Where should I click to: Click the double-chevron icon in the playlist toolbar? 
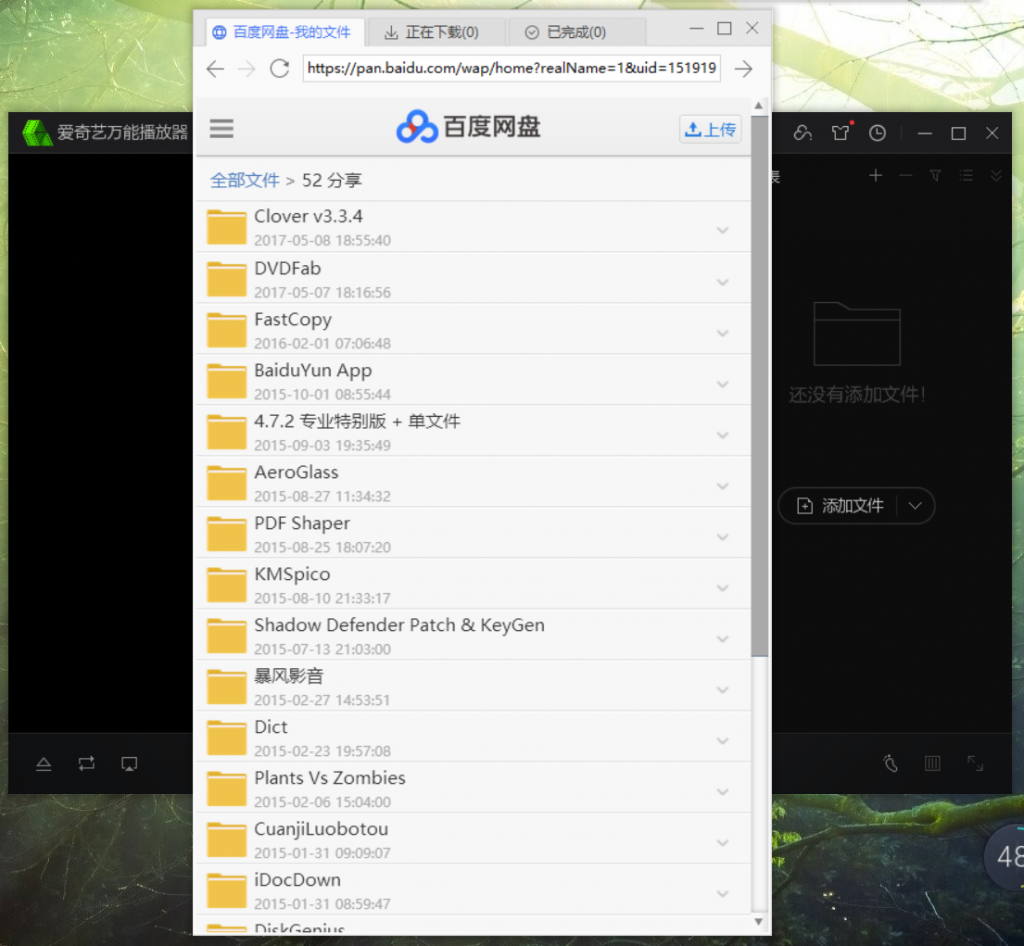pos(996,175)
